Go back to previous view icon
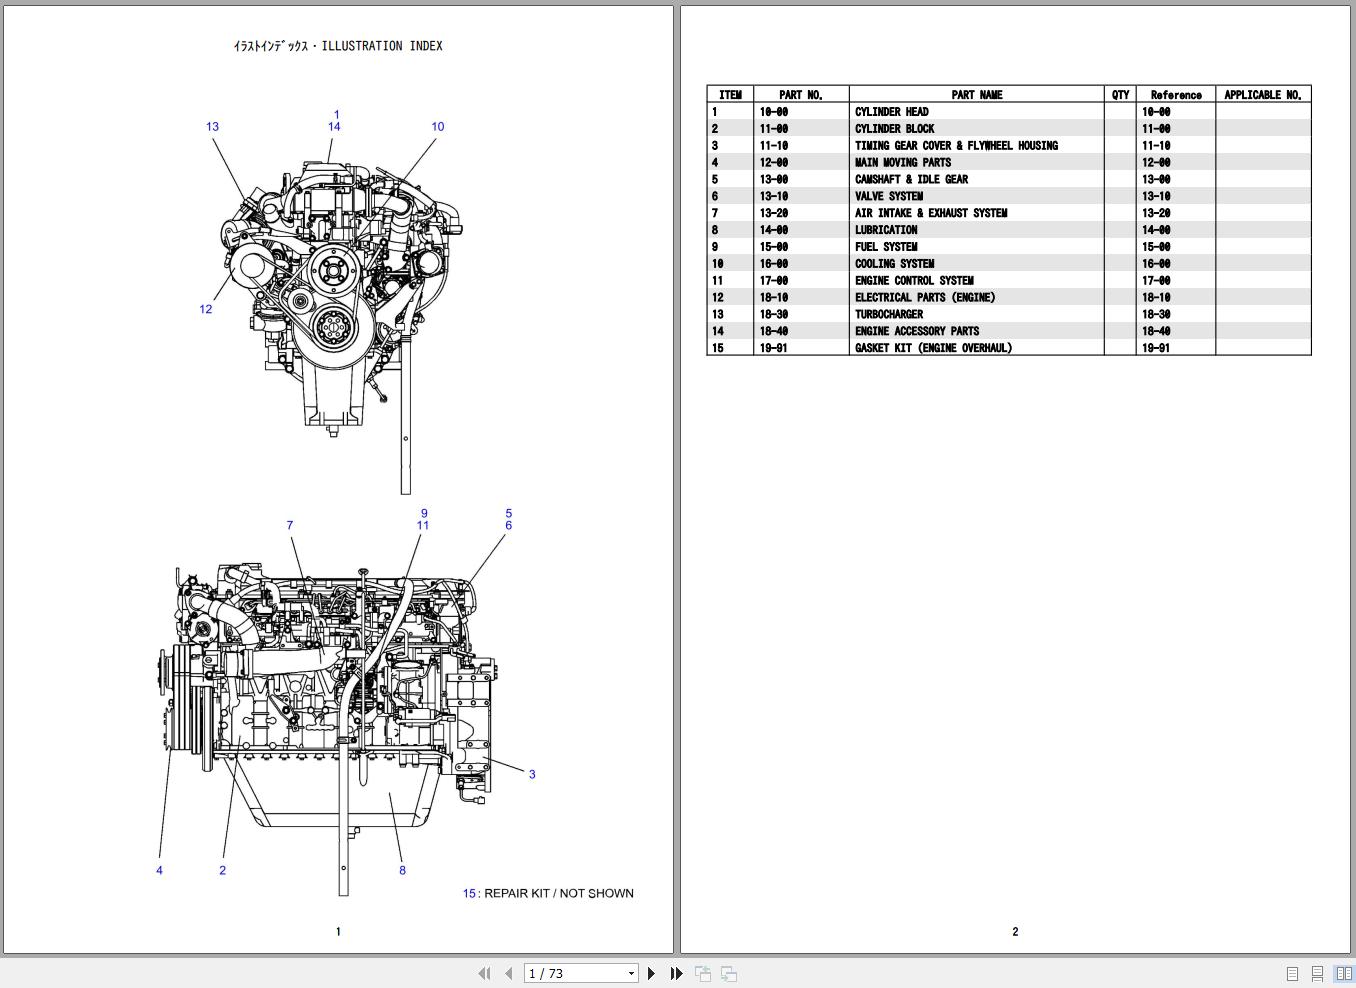Viewport: 1356px width, 988px height. (703, 973)
